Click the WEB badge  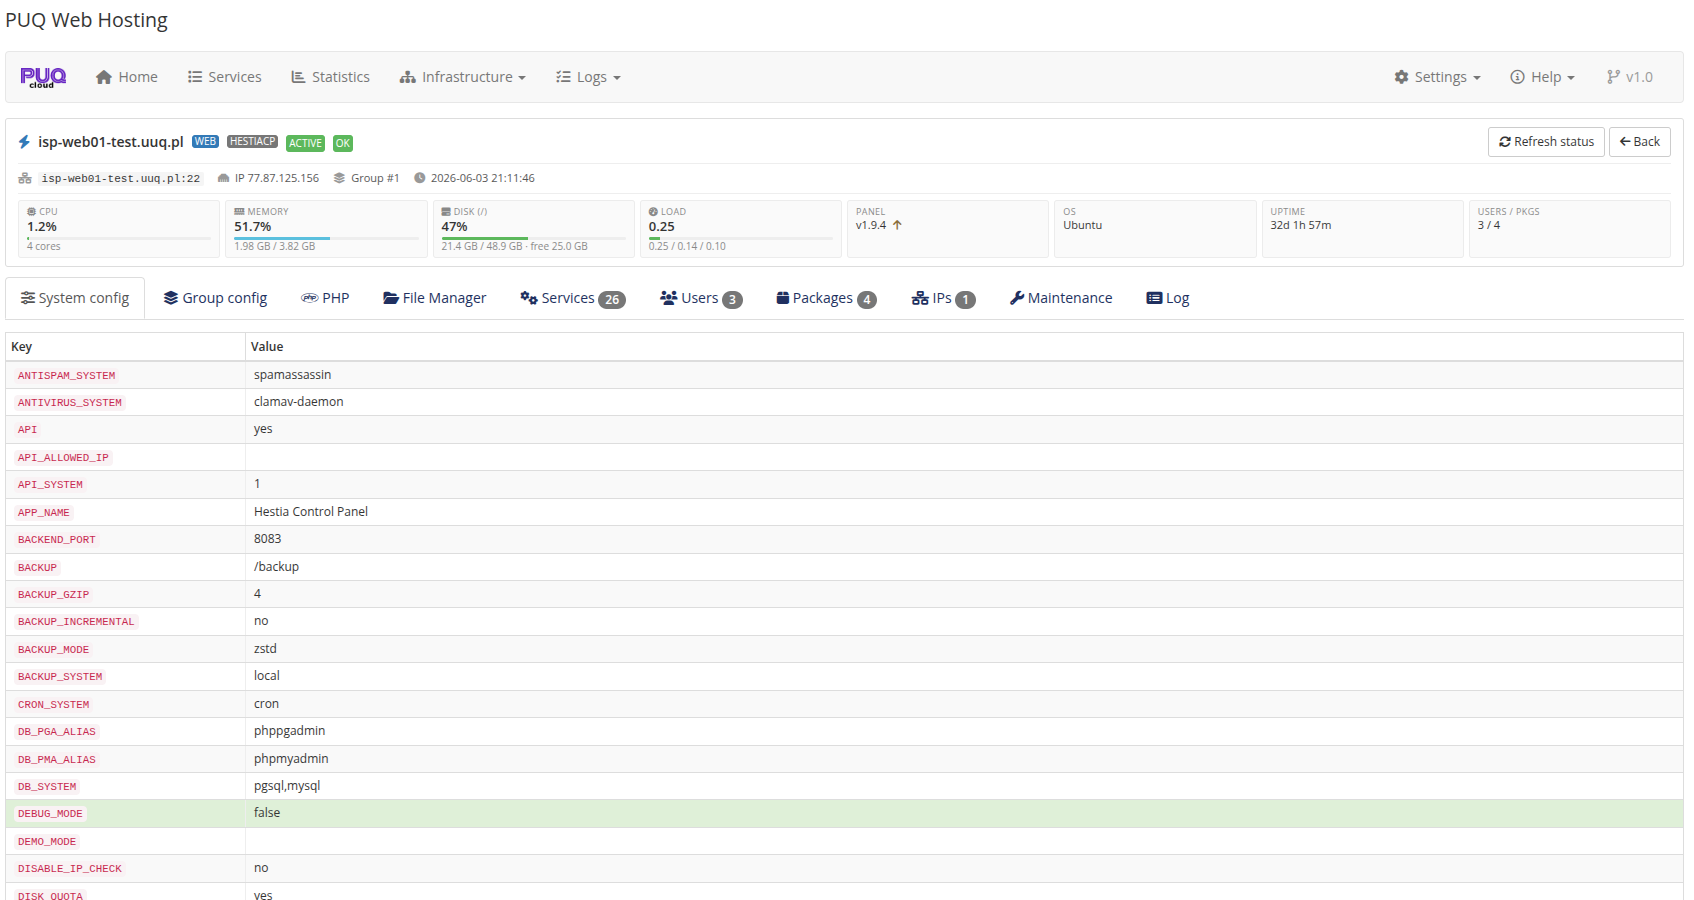pyautogui.click(x=205, y=142)
